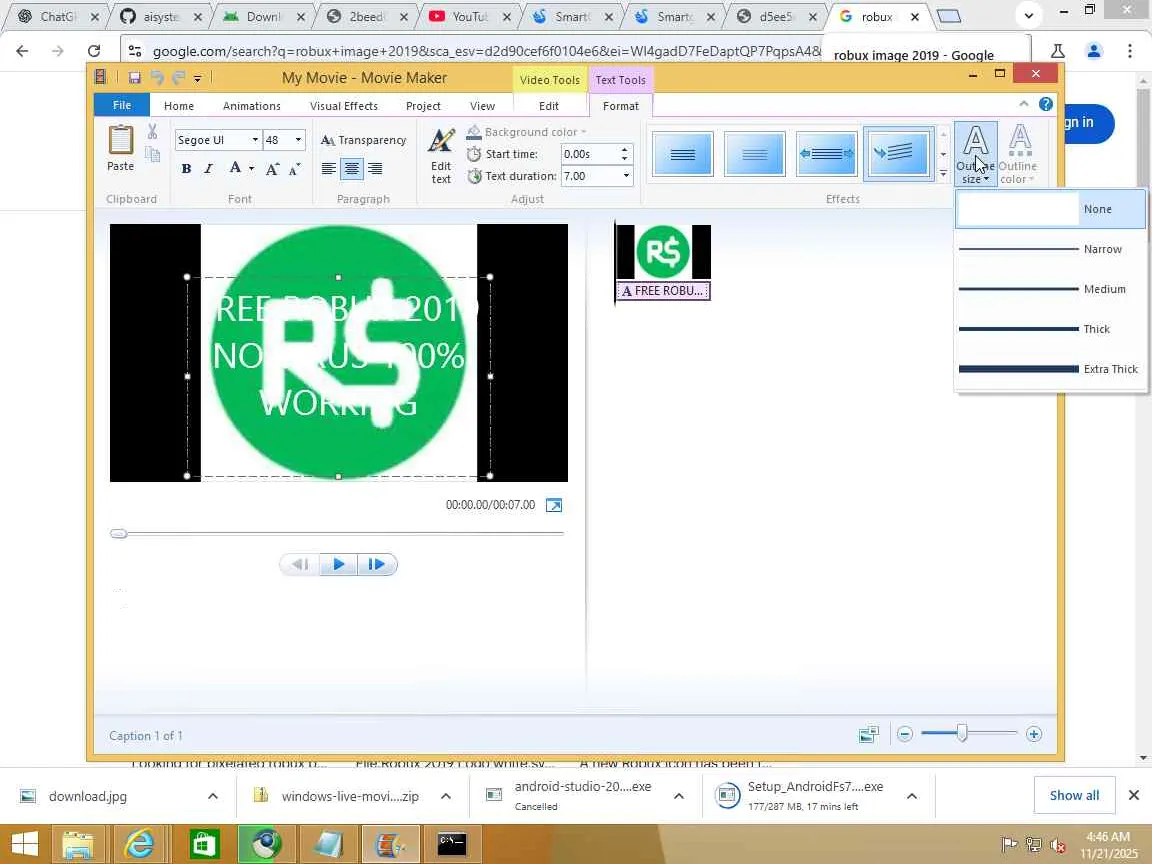1152x864 pixels.
Task: Select the FREE ROBU... caption on storyboard
Action: pos(663,291)
